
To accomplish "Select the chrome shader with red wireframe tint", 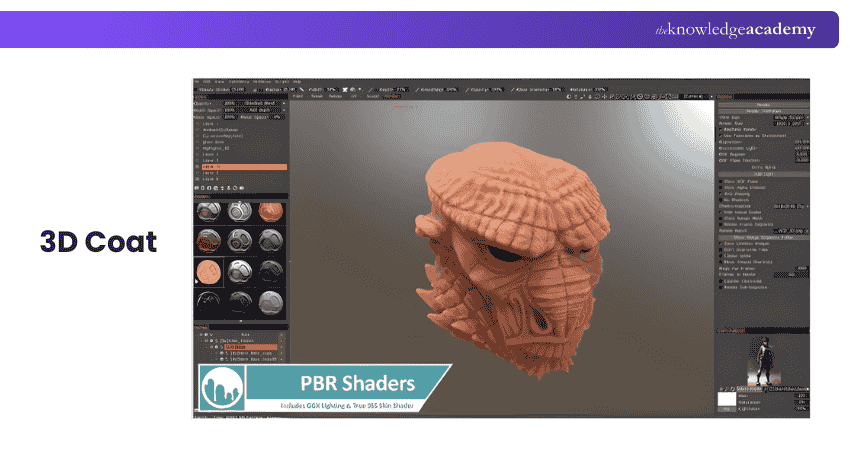I will 209,241.
